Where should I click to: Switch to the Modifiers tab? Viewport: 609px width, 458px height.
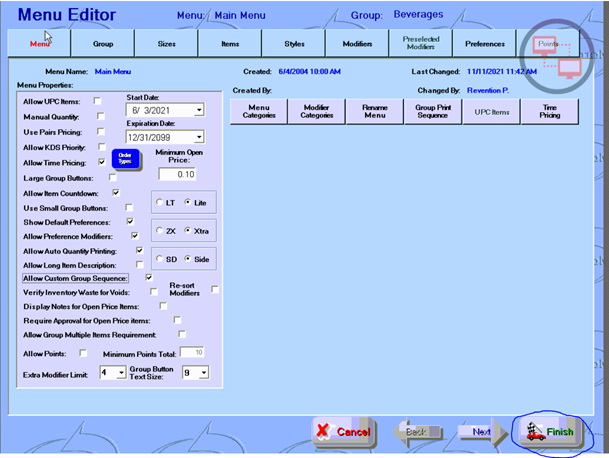click(357, 44)
